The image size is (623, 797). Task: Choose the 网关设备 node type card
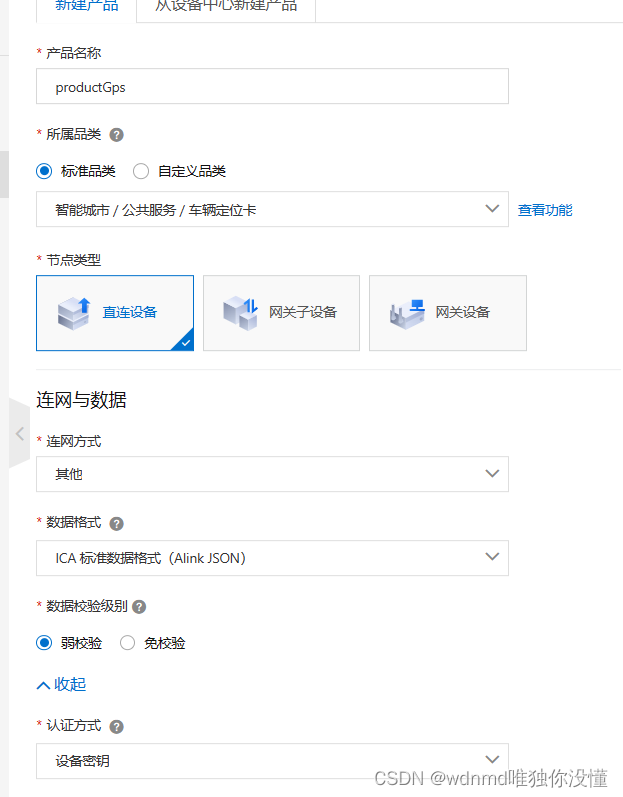pos(448,313)
